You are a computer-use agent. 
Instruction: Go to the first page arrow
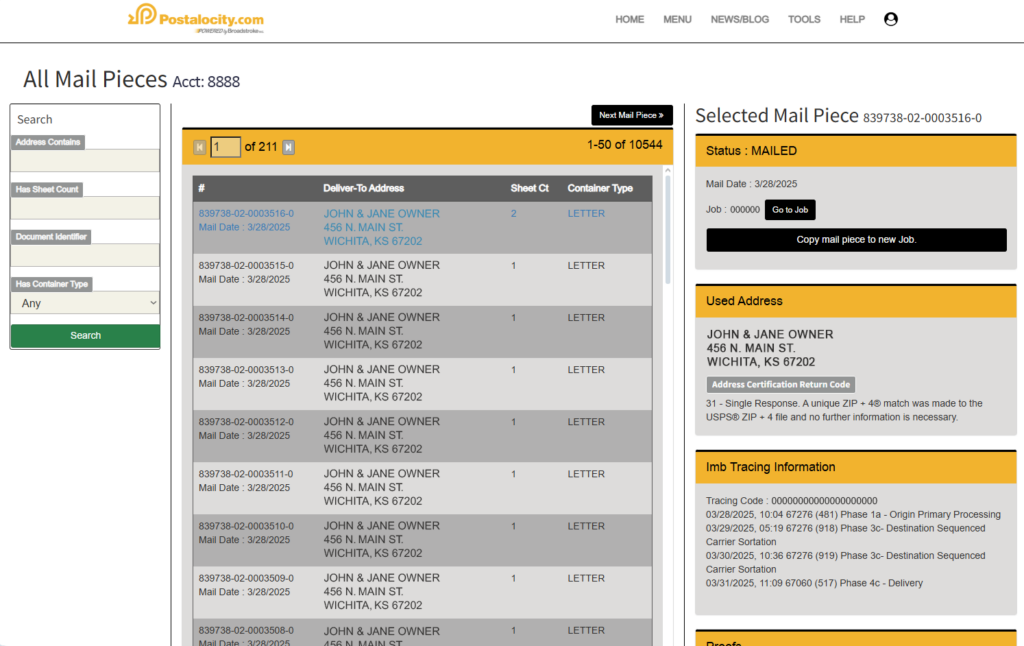[200, 148]
